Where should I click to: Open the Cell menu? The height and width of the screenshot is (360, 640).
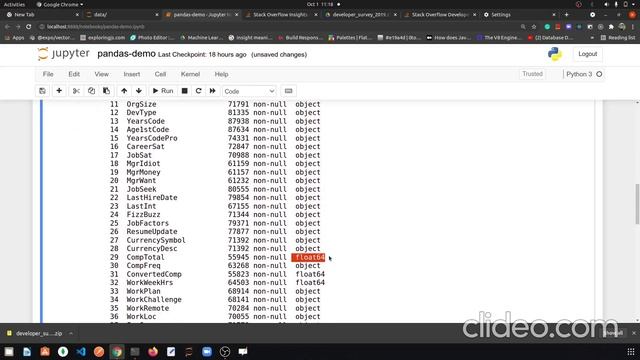pyautogui.click(x=160, y=74)
